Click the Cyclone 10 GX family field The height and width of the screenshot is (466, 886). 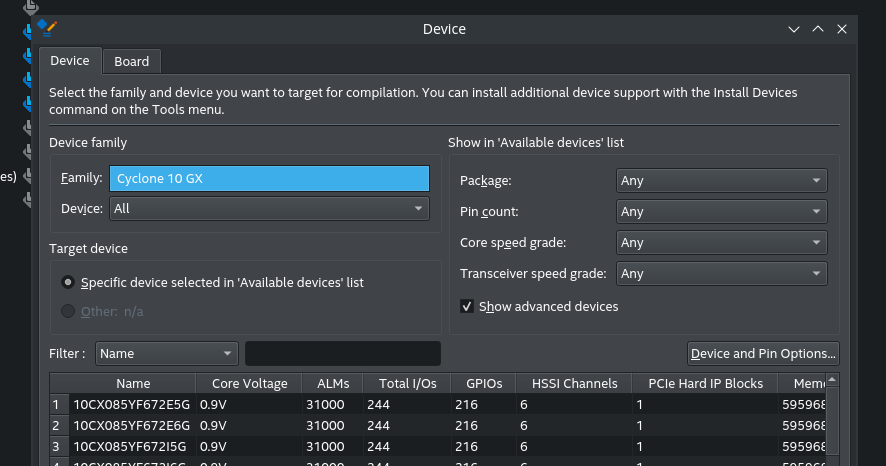269,178
